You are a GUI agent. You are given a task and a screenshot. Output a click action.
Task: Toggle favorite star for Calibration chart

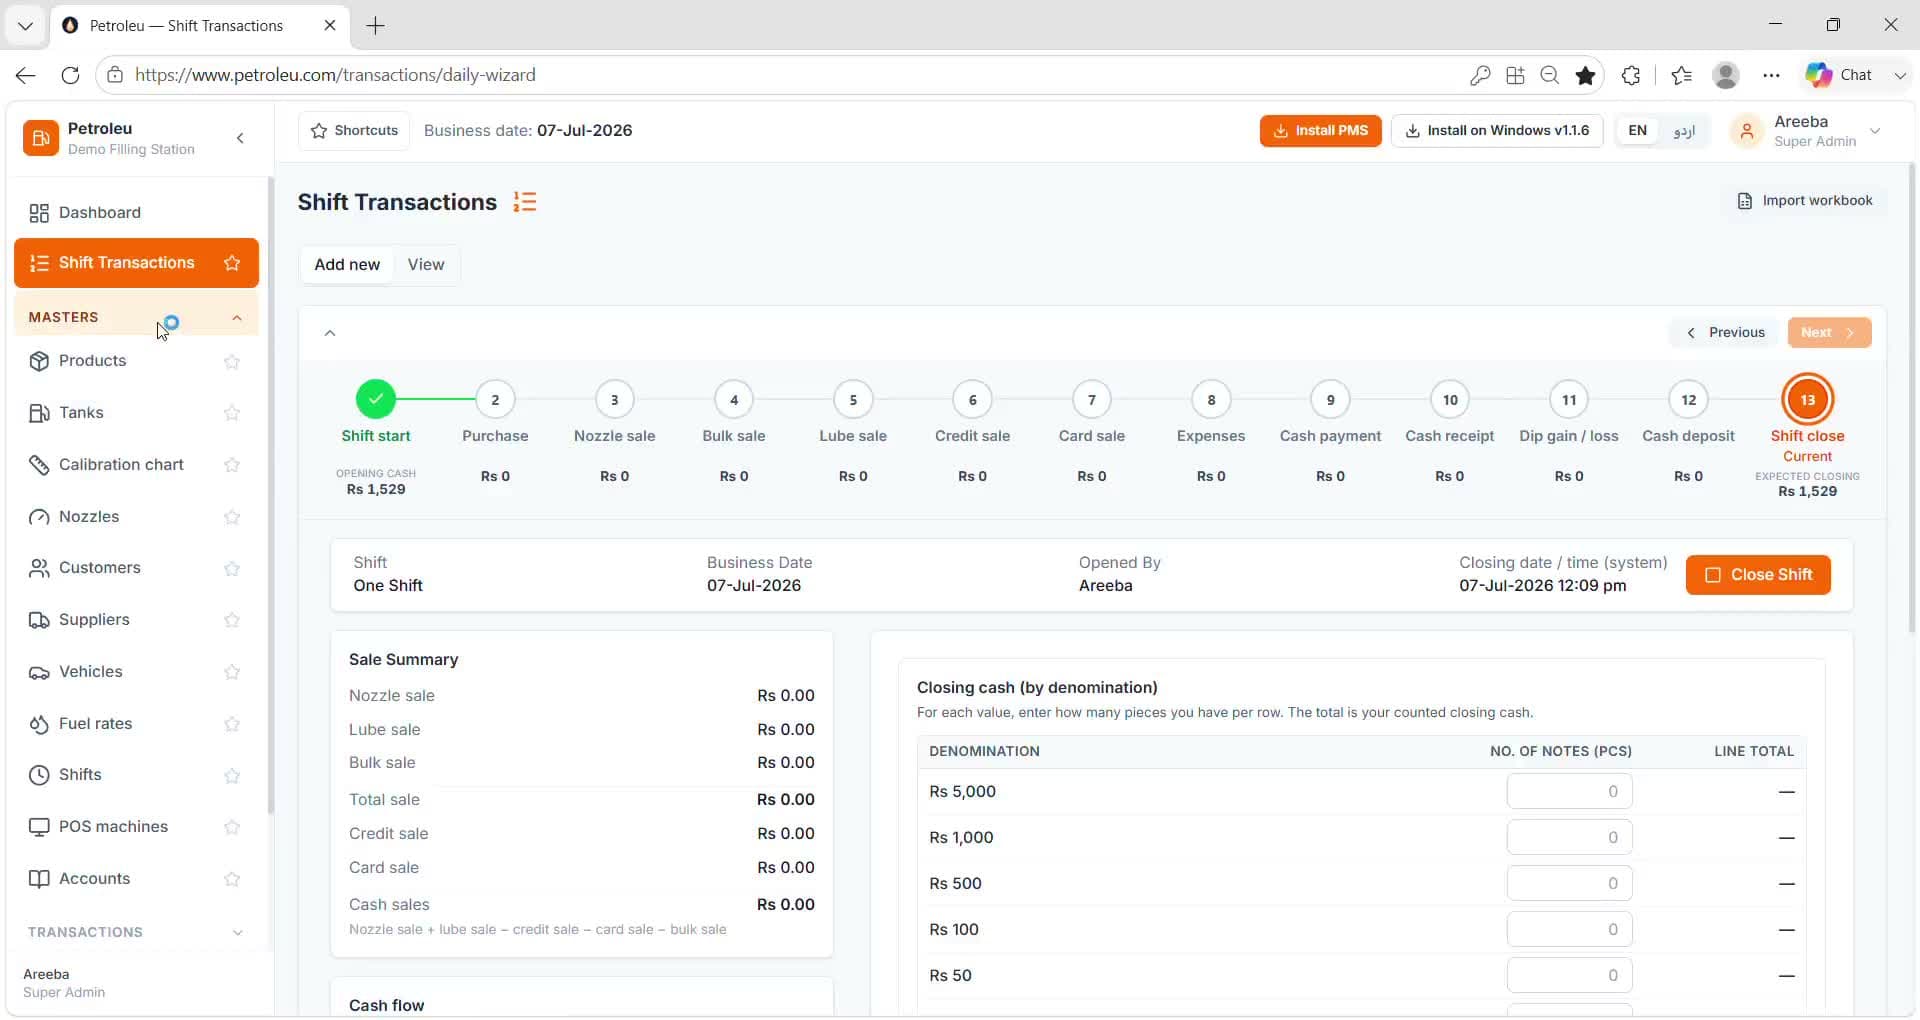pyautogui.click(x=232, y=465)
